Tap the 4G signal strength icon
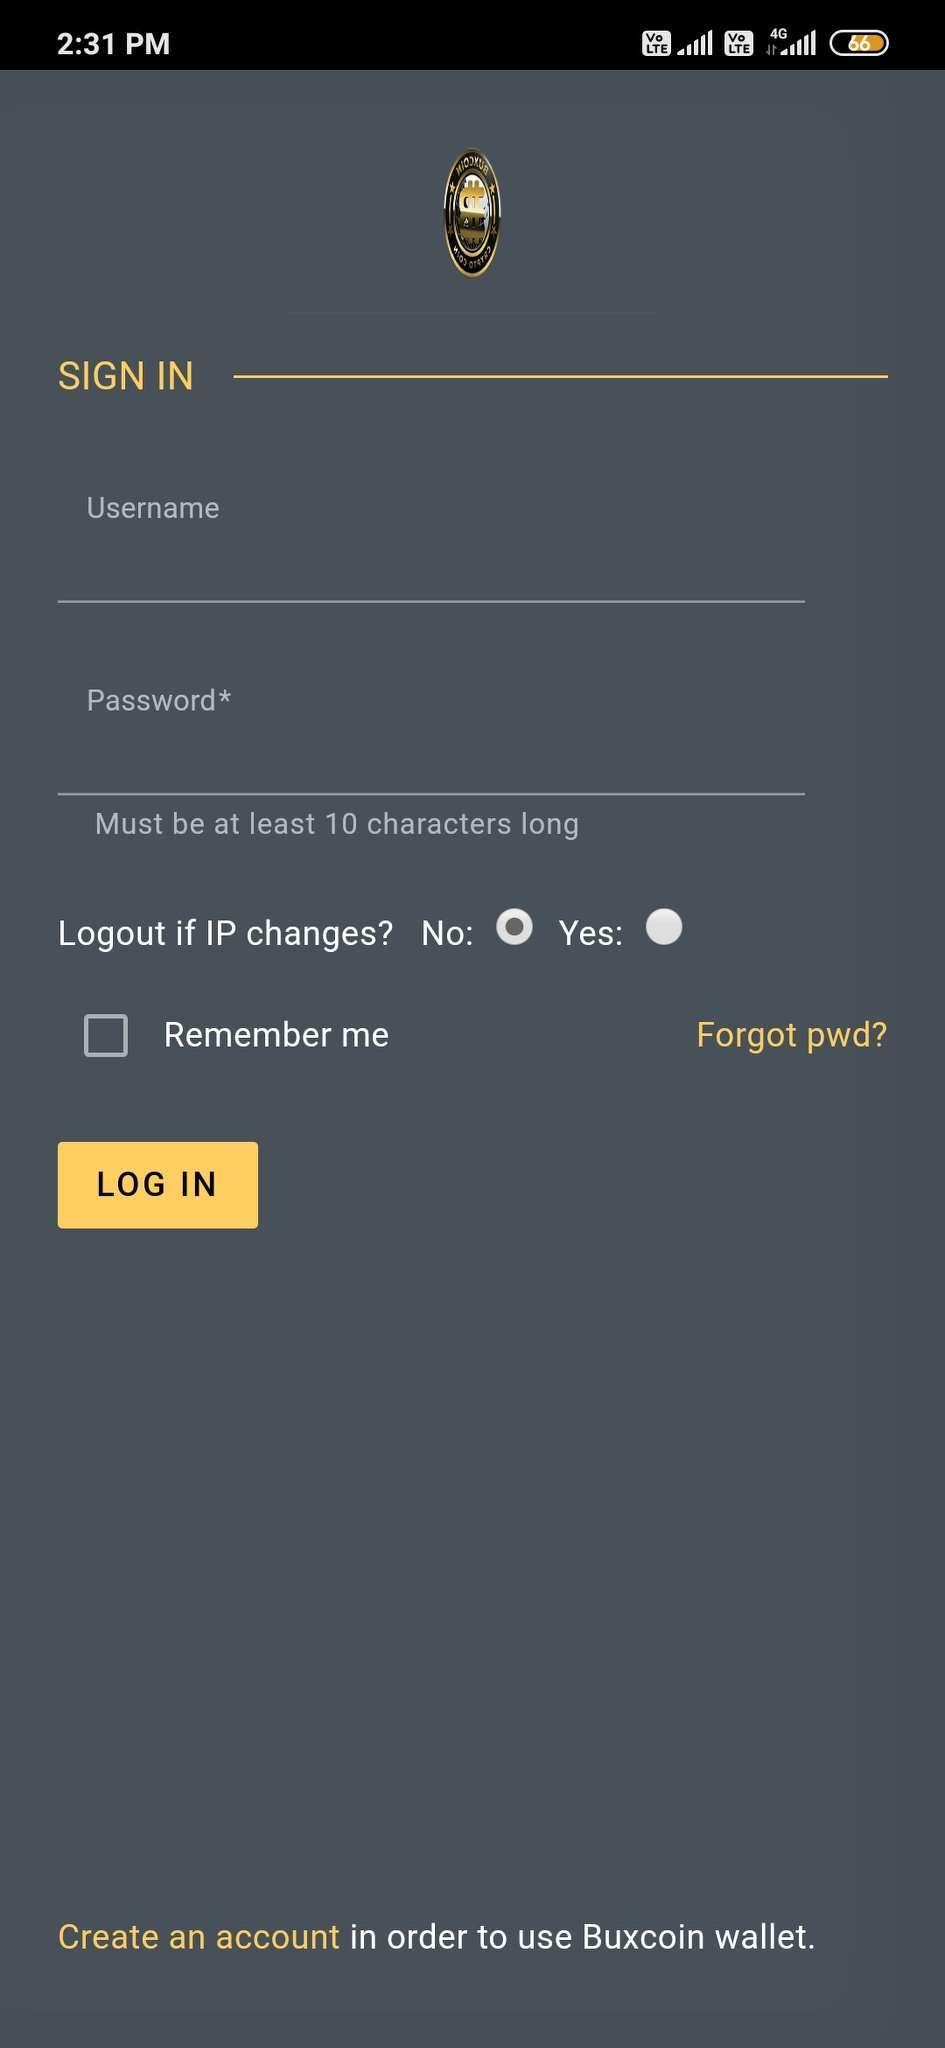This screenshot has height=2048, width=945. (791, 42)
